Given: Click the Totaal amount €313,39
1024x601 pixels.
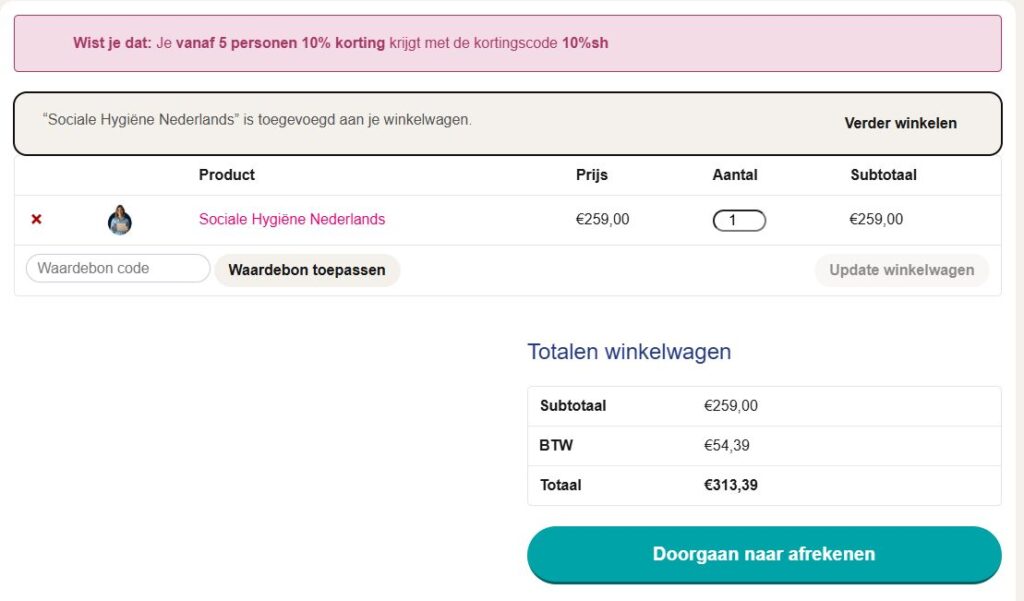Looking at the screenshot, I should point(731,485).
